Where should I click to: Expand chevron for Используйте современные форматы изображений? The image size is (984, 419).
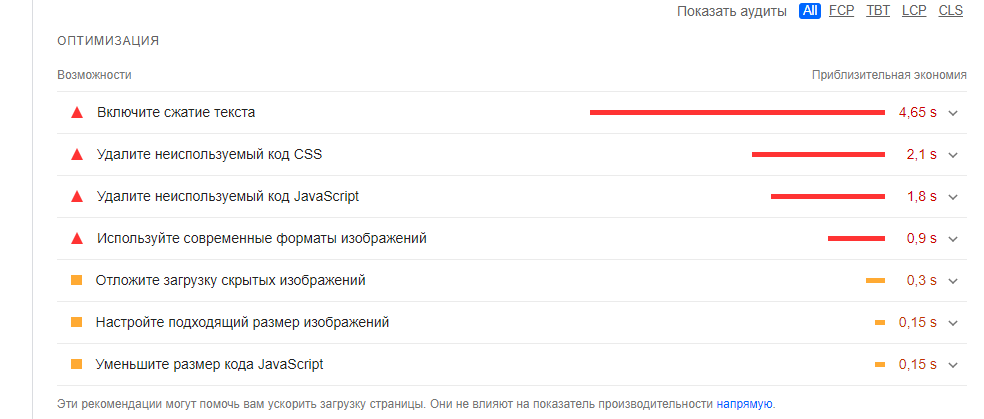pyautogui.click(x=953, y=239)
